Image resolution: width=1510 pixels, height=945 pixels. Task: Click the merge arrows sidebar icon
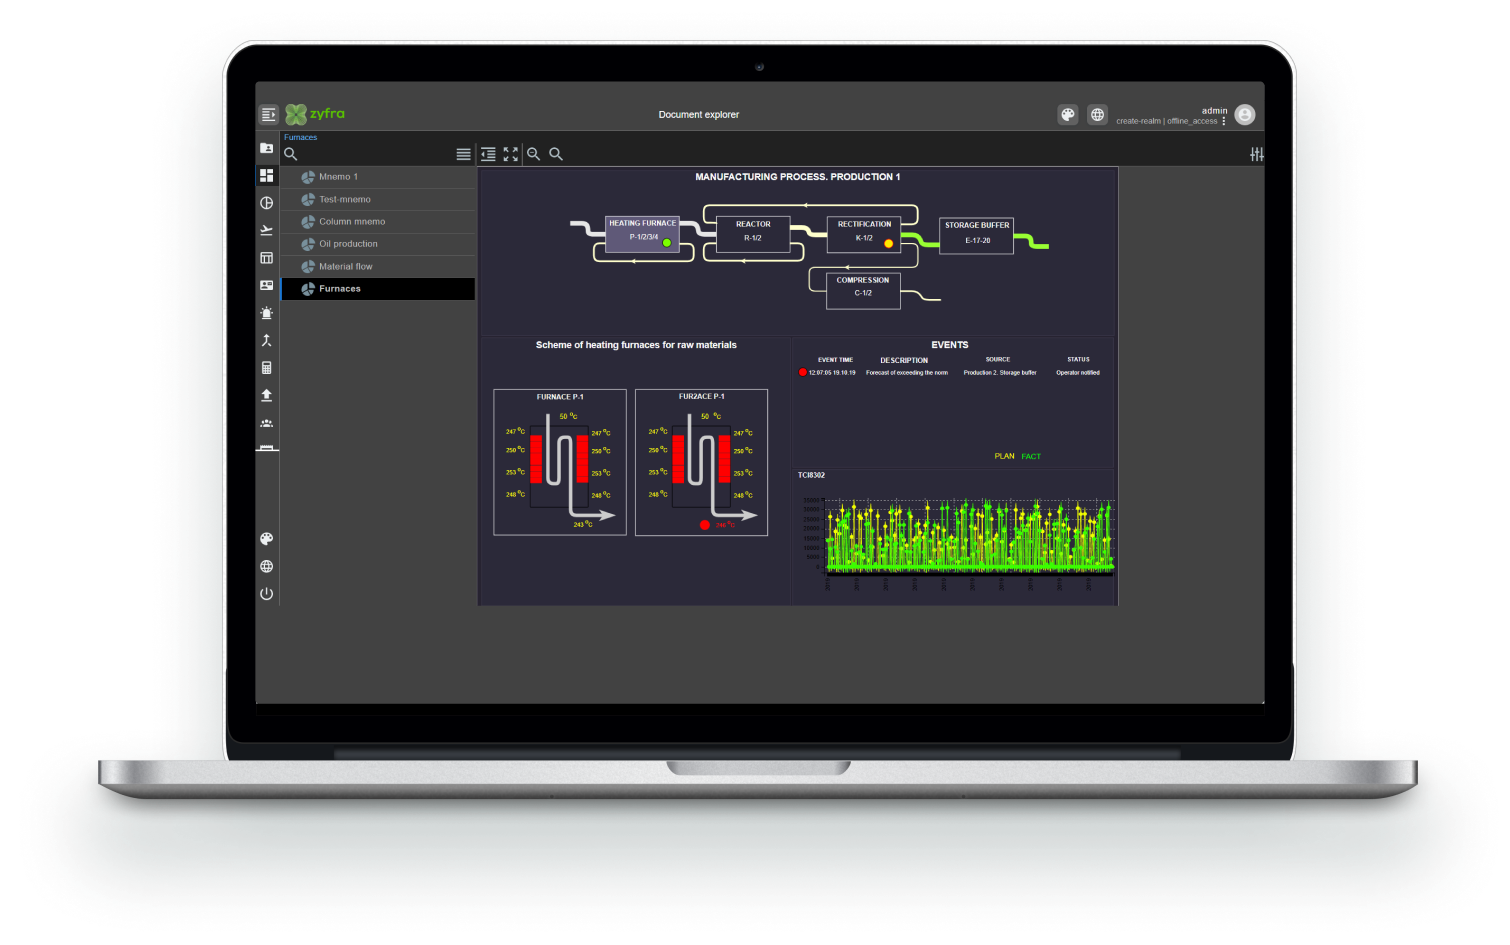pos(266,340)
